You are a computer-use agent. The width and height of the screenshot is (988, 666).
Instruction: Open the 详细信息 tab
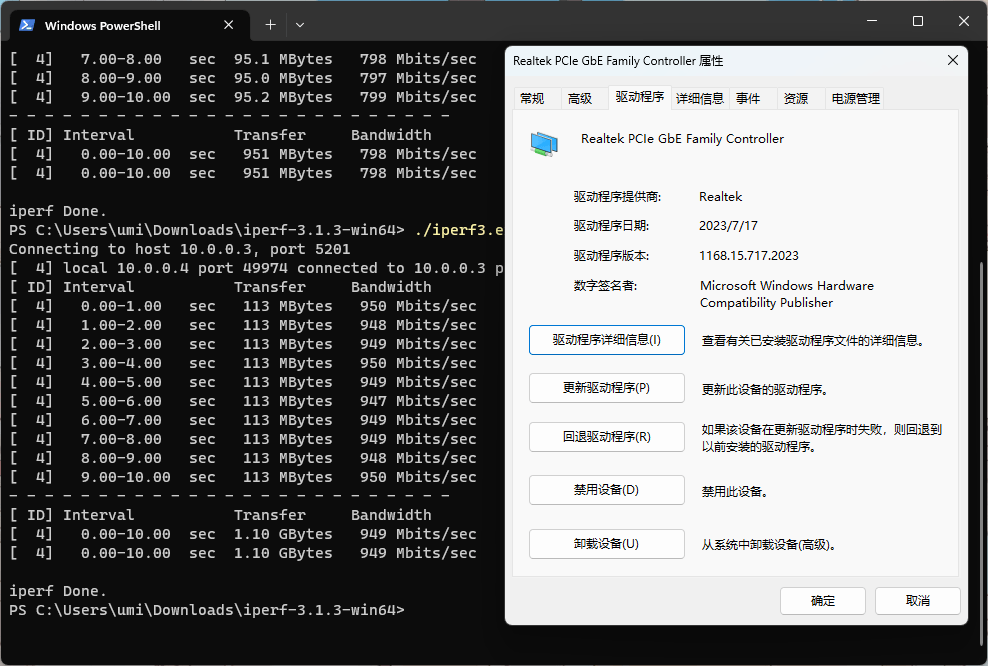700,98
